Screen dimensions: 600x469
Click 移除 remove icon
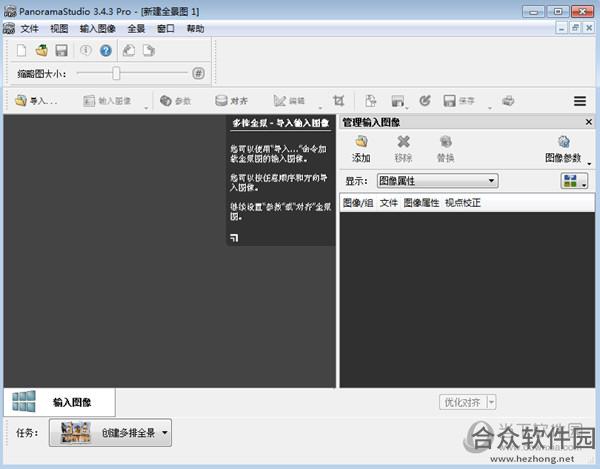click(403, 149)
